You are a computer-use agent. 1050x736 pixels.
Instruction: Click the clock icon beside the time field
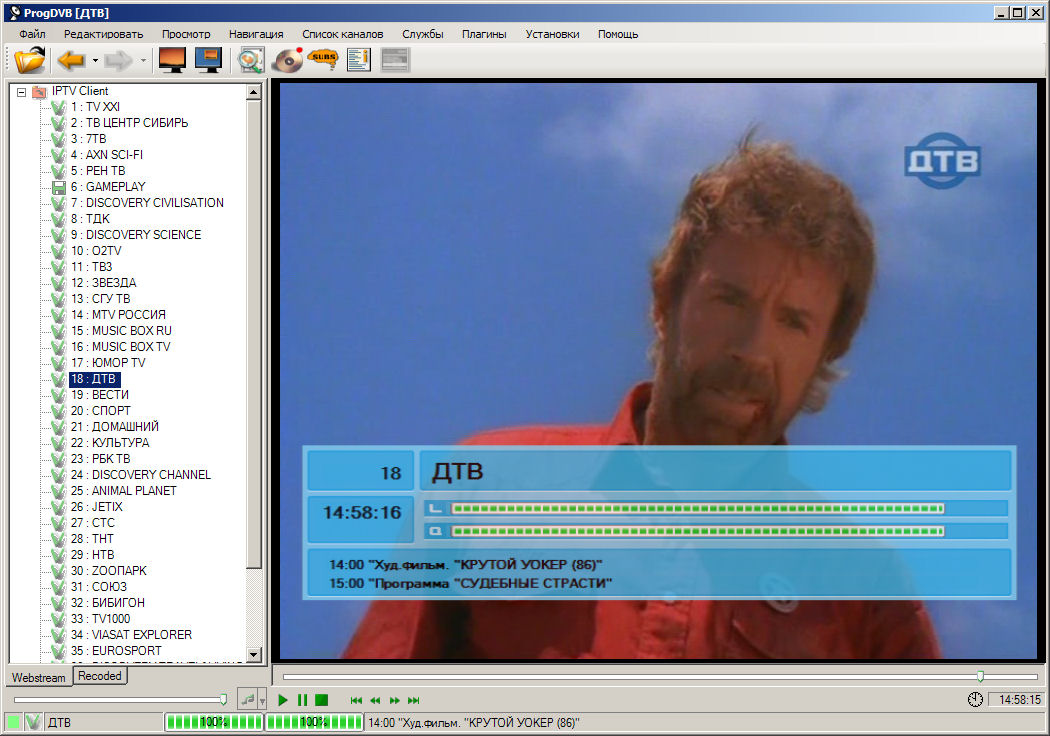click(x=975, y=700)
